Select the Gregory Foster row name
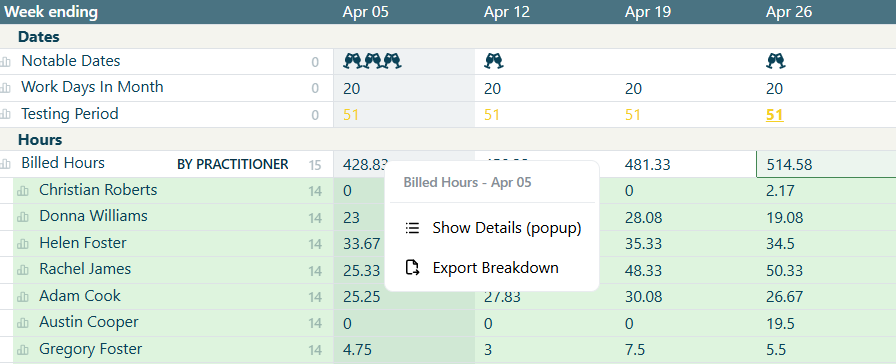This screenshot has height=364, width=896. (x=90, y=349)
